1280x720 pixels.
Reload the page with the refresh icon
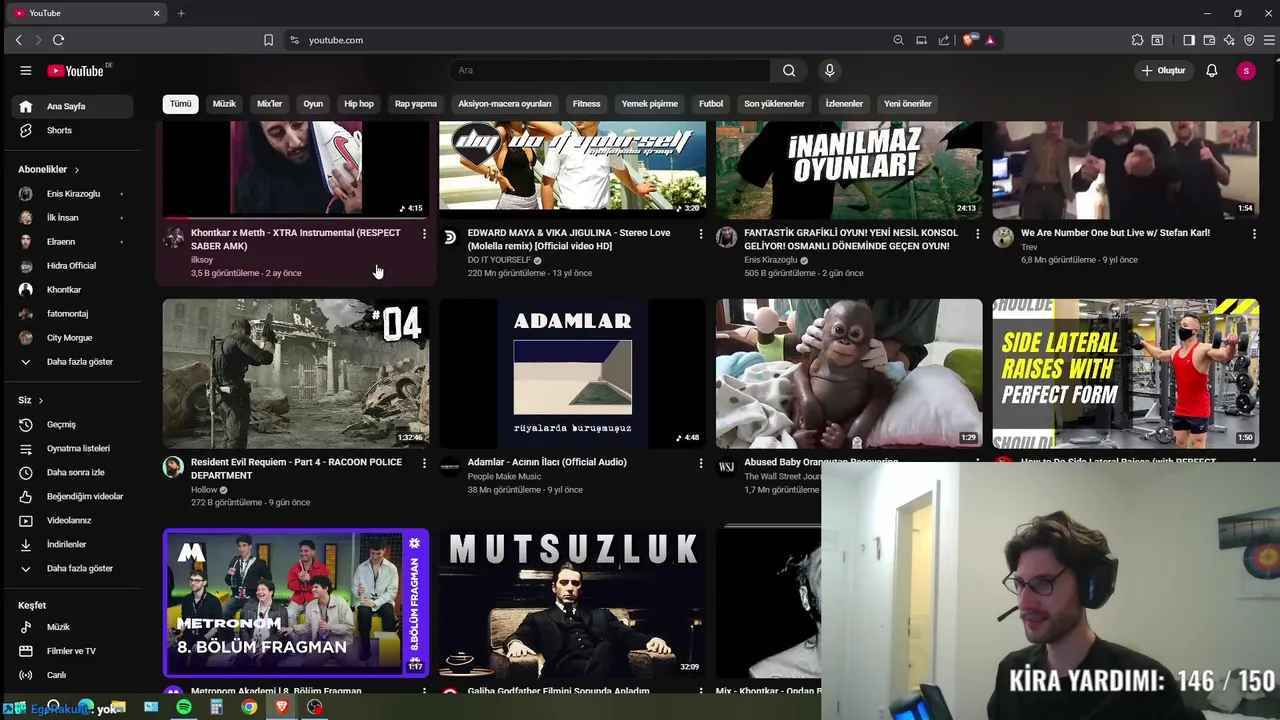click(58, 40)
